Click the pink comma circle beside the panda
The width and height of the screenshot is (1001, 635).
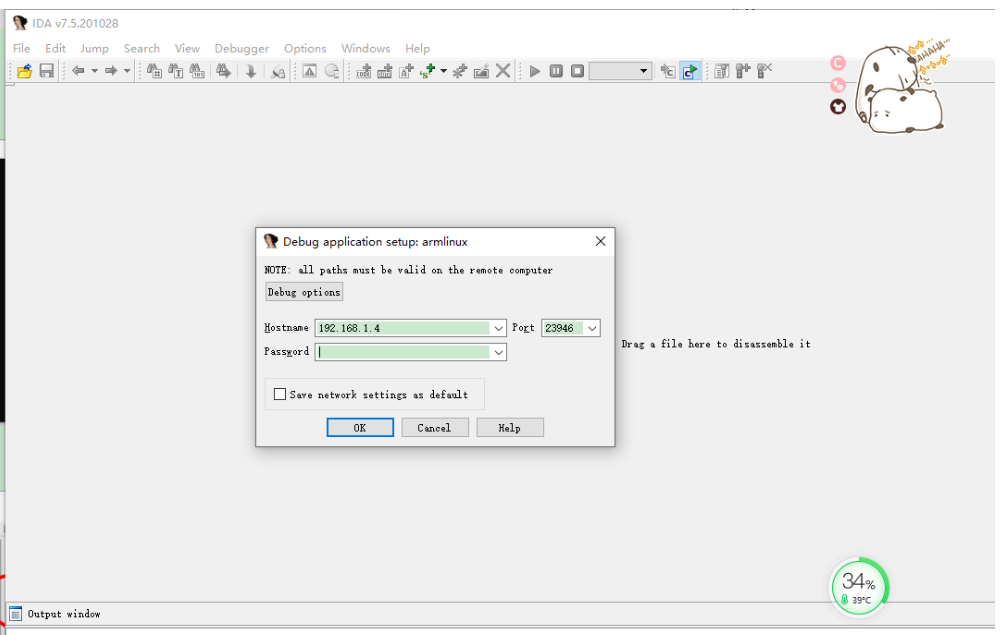click(x=838, y=85)
